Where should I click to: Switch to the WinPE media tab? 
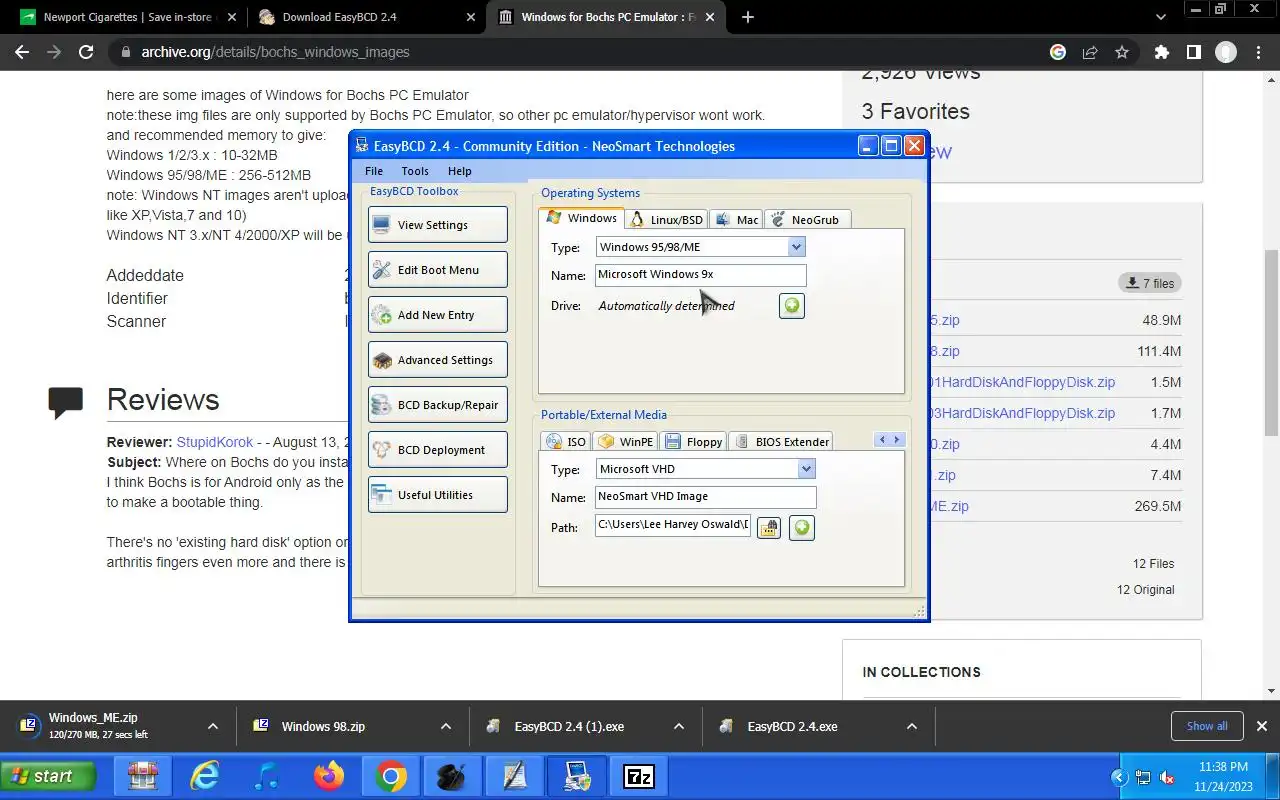[x=626, y=441]
